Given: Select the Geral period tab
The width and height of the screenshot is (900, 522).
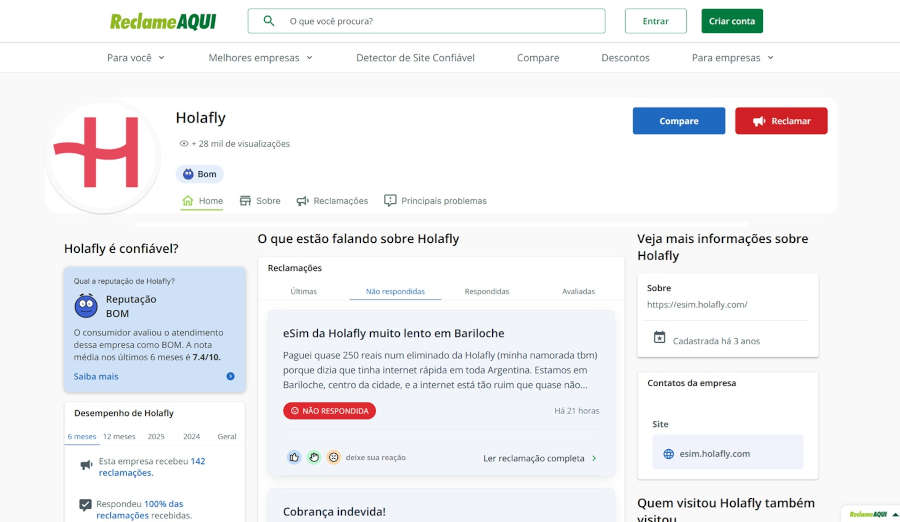Looking at the screenshot, I should (227, 436).
